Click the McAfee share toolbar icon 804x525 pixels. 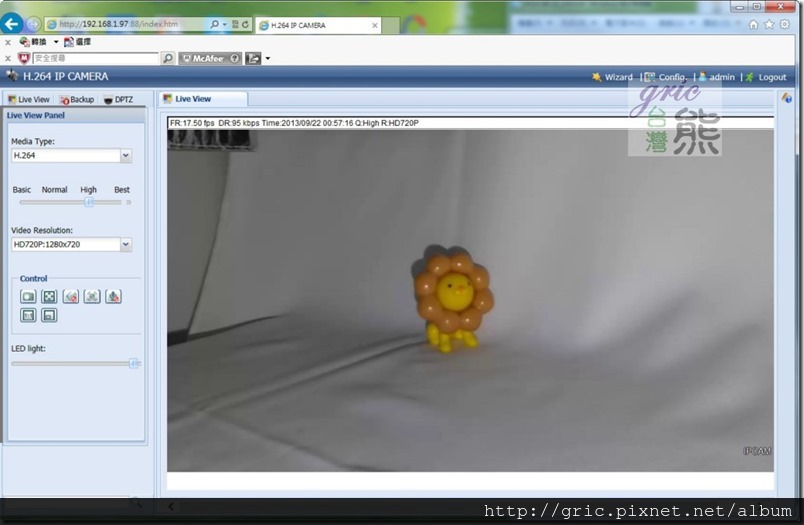click(x=253, y=58)
